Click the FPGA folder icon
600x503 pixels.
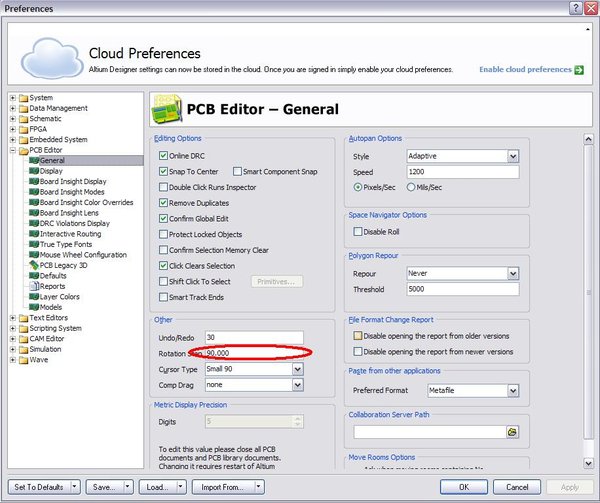(24, 129)
